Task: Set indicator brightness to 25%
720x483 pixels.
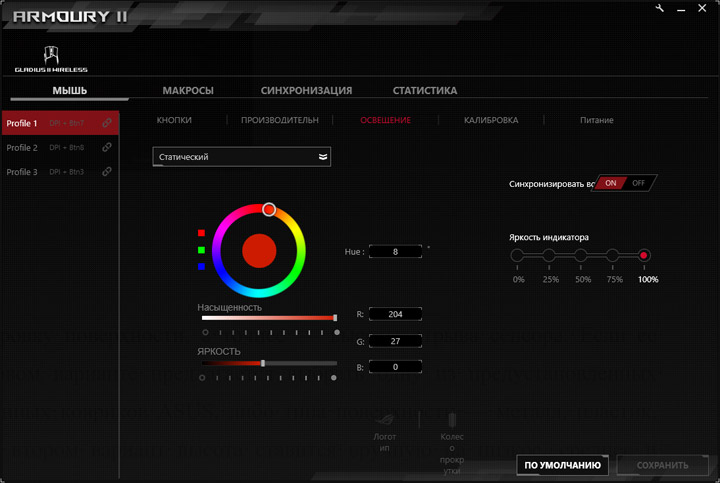Action: (x=549, y=255)
